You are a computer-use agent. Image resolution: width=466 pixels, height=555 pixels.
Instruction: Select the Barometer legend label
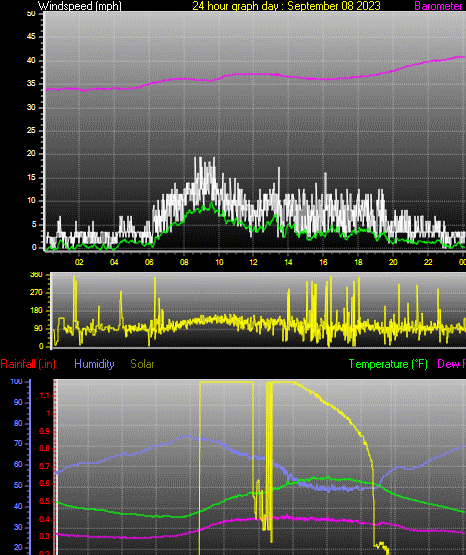tap(438, 6)
